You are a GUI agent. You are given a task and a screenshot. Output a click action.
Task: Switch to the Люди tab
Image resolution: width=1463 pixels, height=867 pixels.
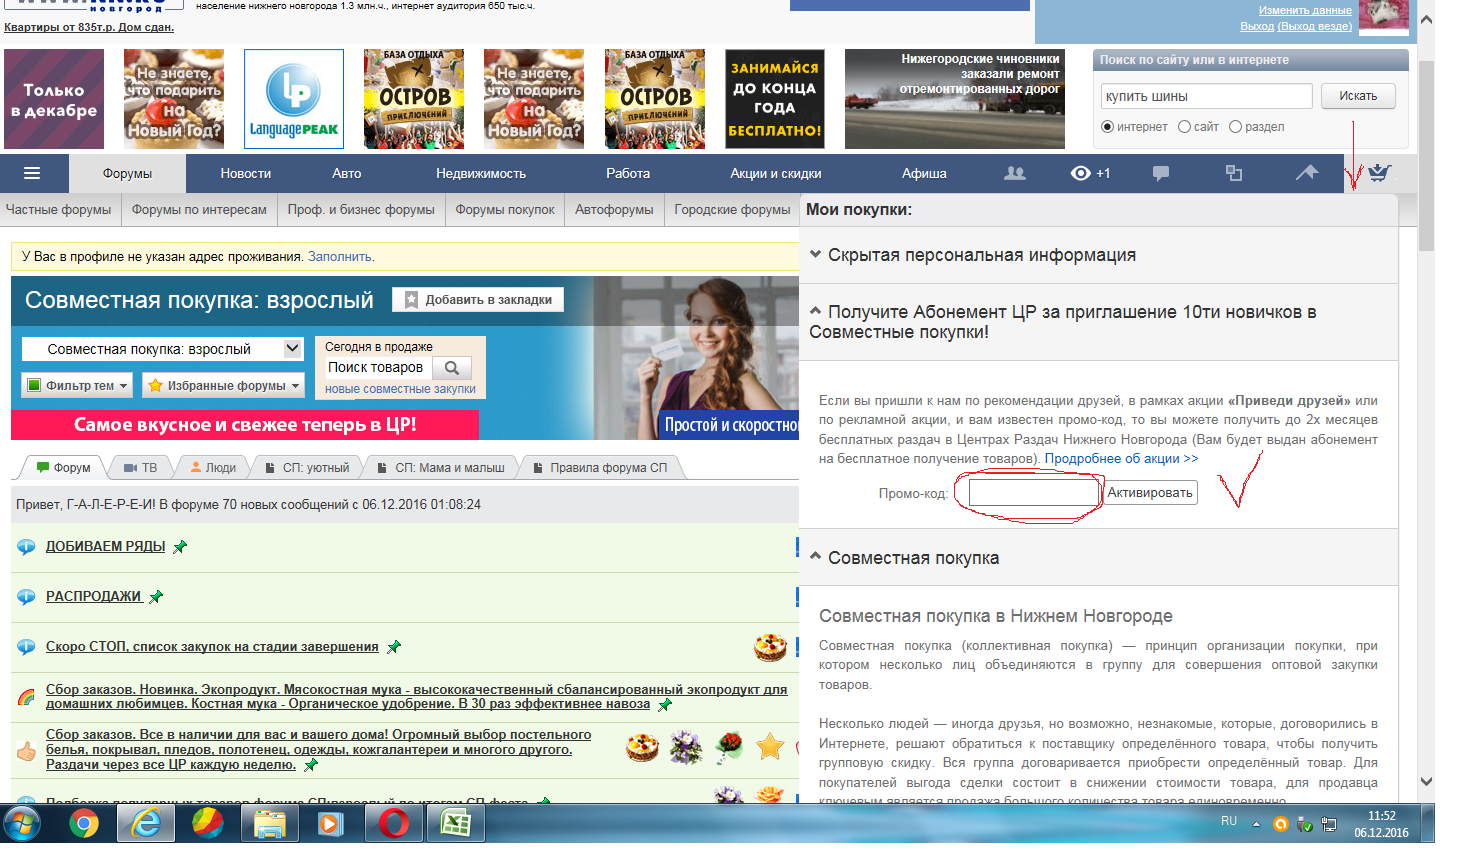[213, 467]
